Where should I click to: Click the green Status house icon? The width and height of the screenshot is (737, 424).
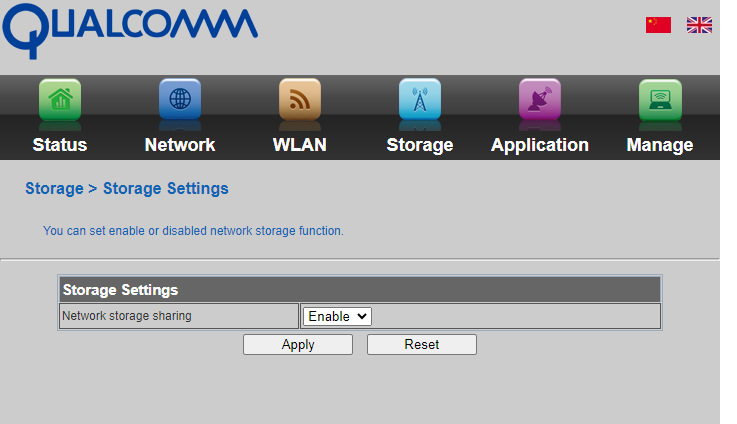click(60, 100)
